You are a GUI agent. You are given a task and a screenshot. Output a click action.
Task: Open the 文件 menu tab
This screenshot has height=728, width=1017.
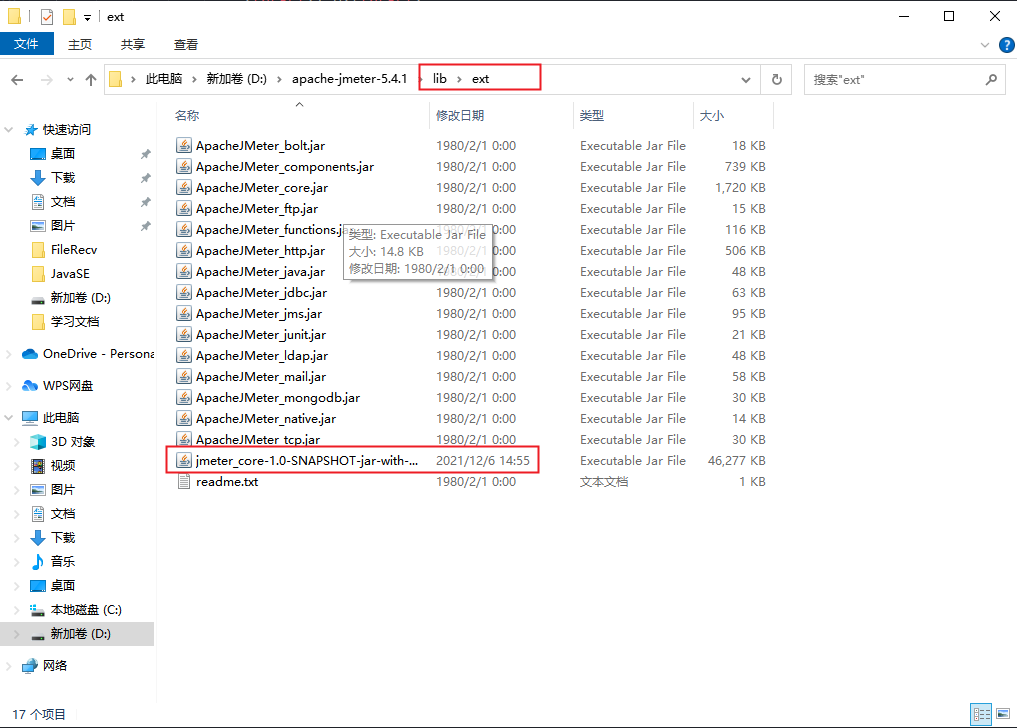click(27, 44)
